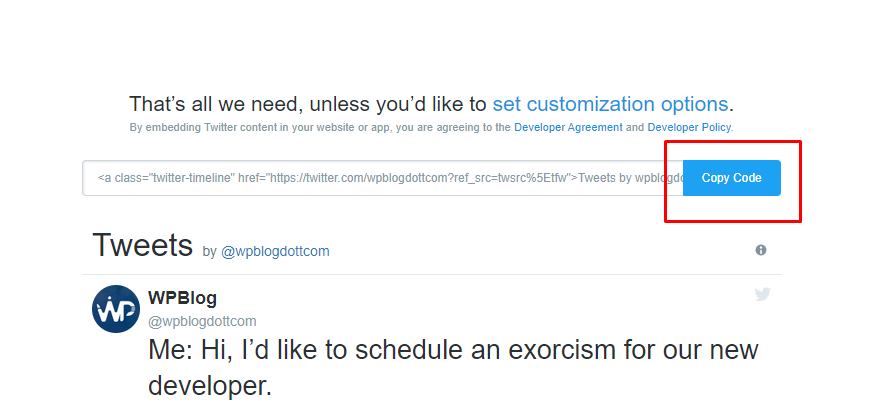Click the WPBlog display name
The height and width of the screenshot is (405, 873).
pyautogui.click(x=183, y=298)
